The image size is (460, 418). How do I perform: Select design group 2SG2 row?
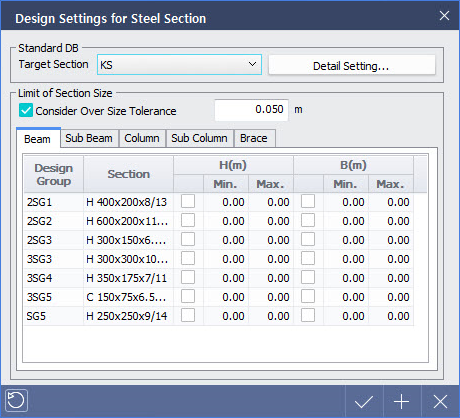click(54, 221)
